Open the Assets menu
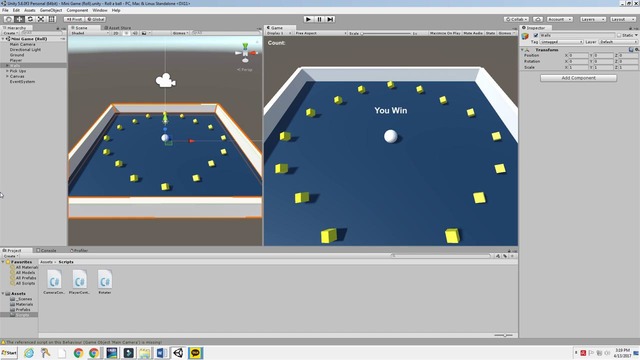 pos(30,10)
